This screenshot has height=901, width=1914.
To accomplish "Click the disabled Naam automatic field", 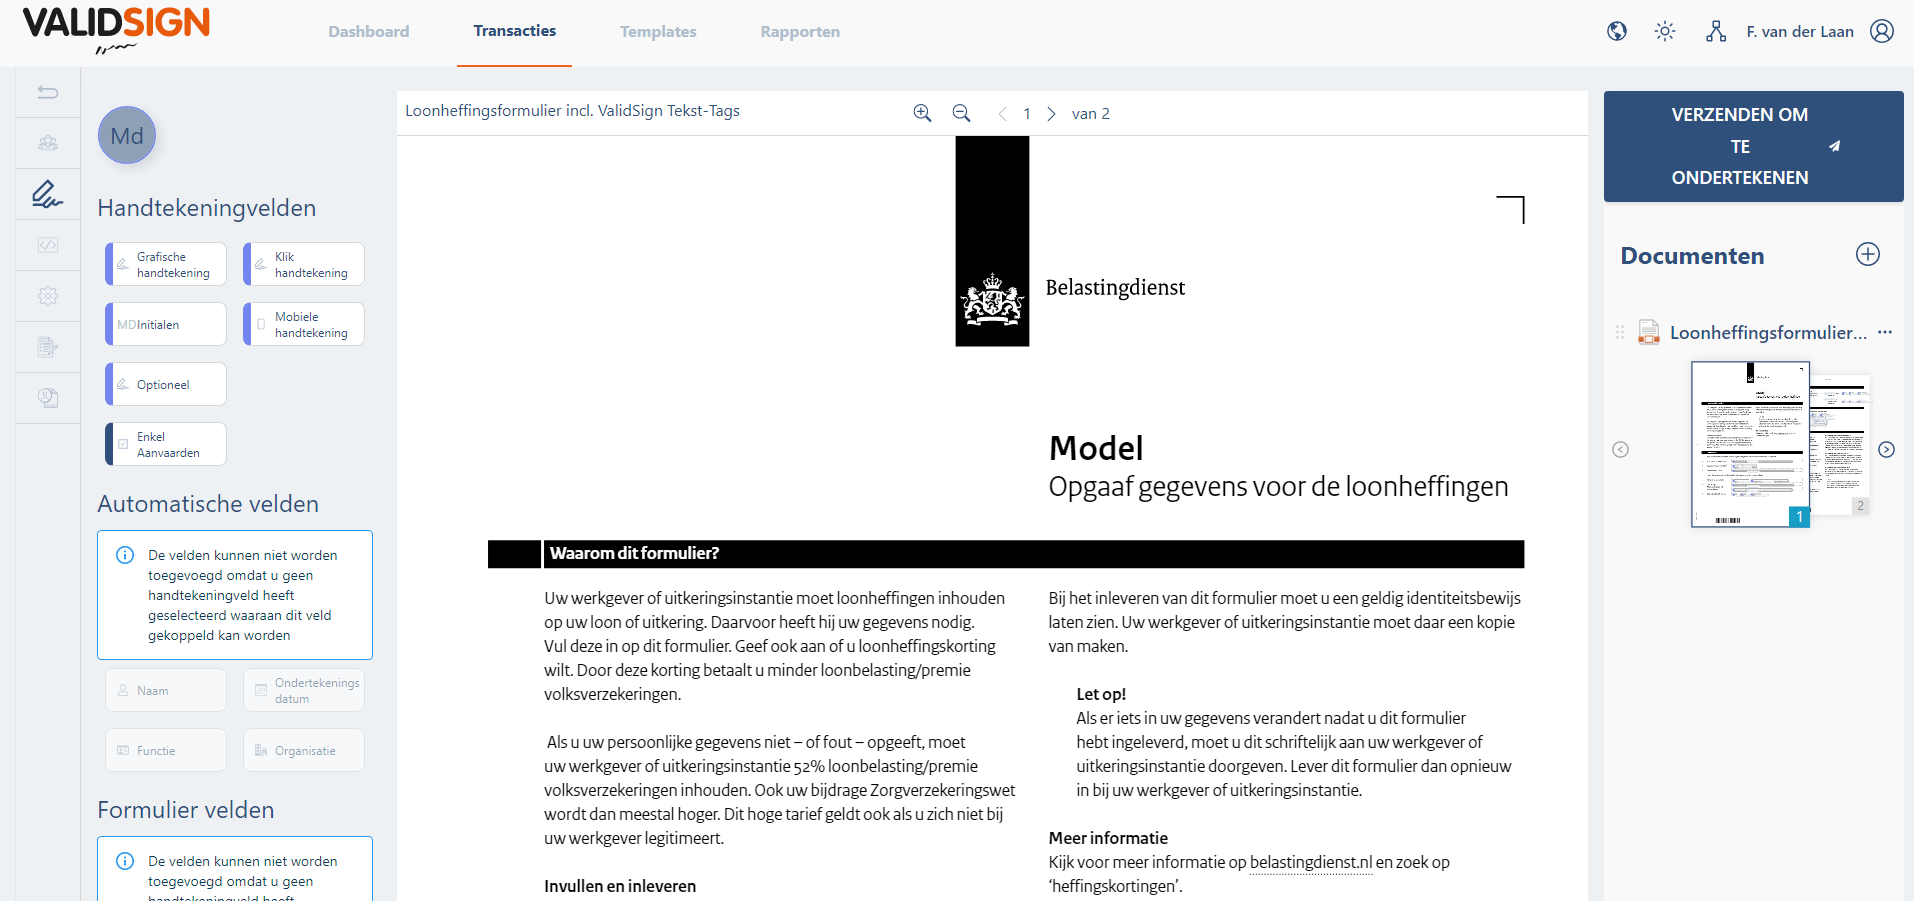I will tap(166, 690).
